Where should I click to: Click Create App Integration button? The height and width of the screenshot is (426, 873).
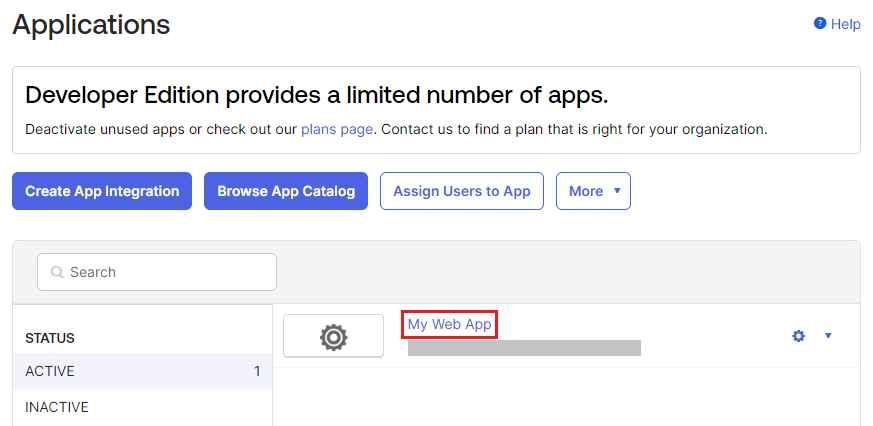click(102, 191)
